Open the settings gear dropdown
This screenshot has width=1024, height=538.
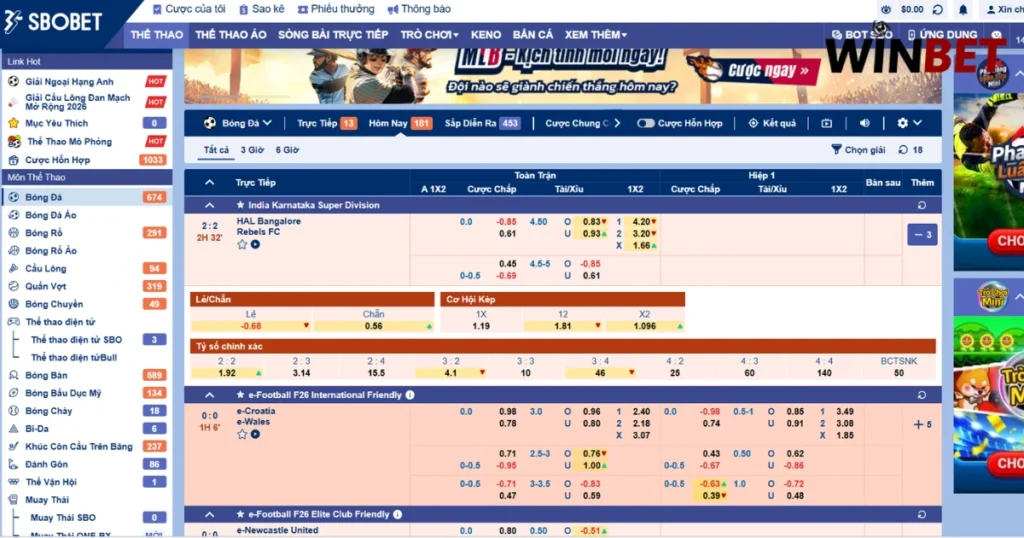click(x=909, y=123)
